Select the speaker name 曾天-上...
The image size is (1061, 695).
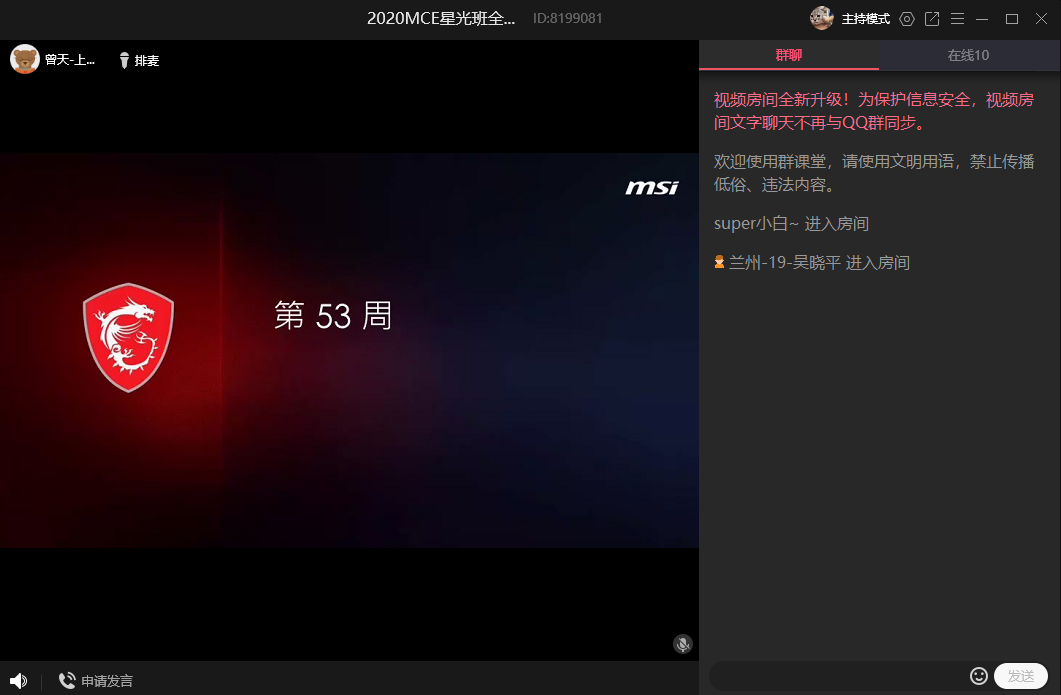point(70,60)
